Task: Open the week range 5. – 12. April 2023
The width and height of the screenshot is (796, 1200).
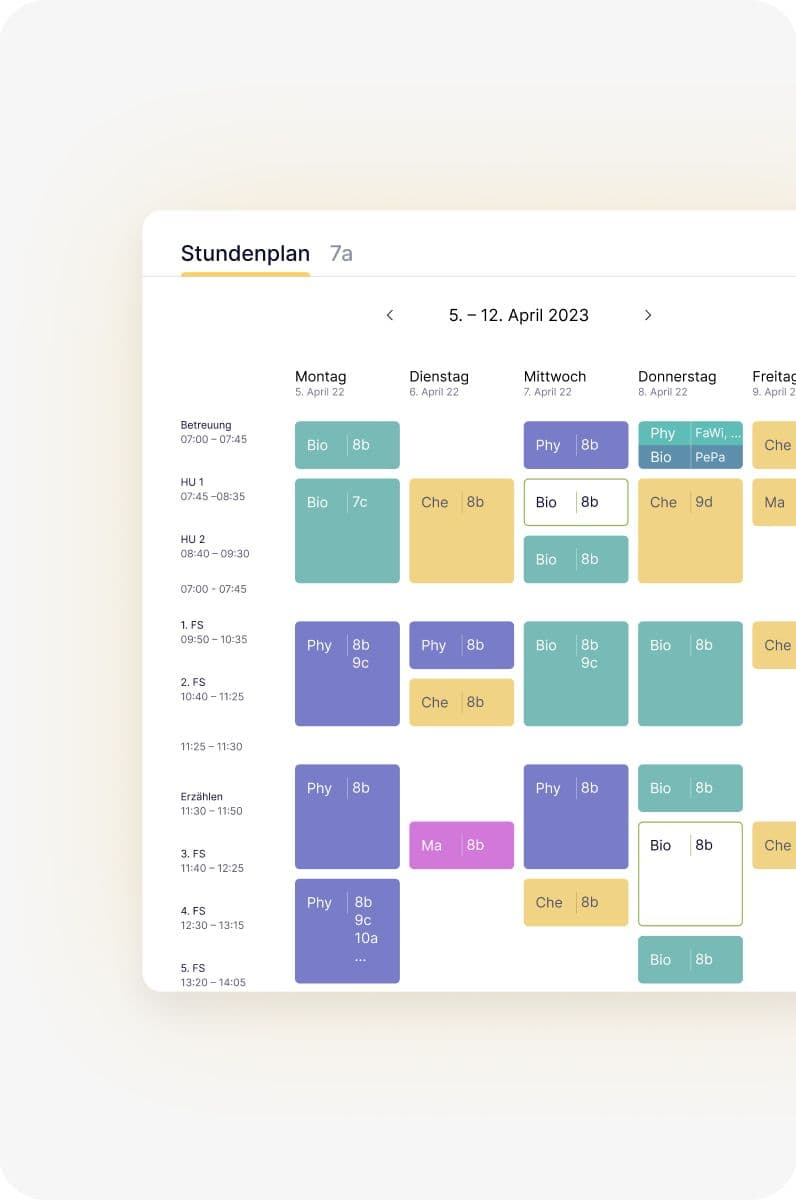Action: [x=518, y=315]
